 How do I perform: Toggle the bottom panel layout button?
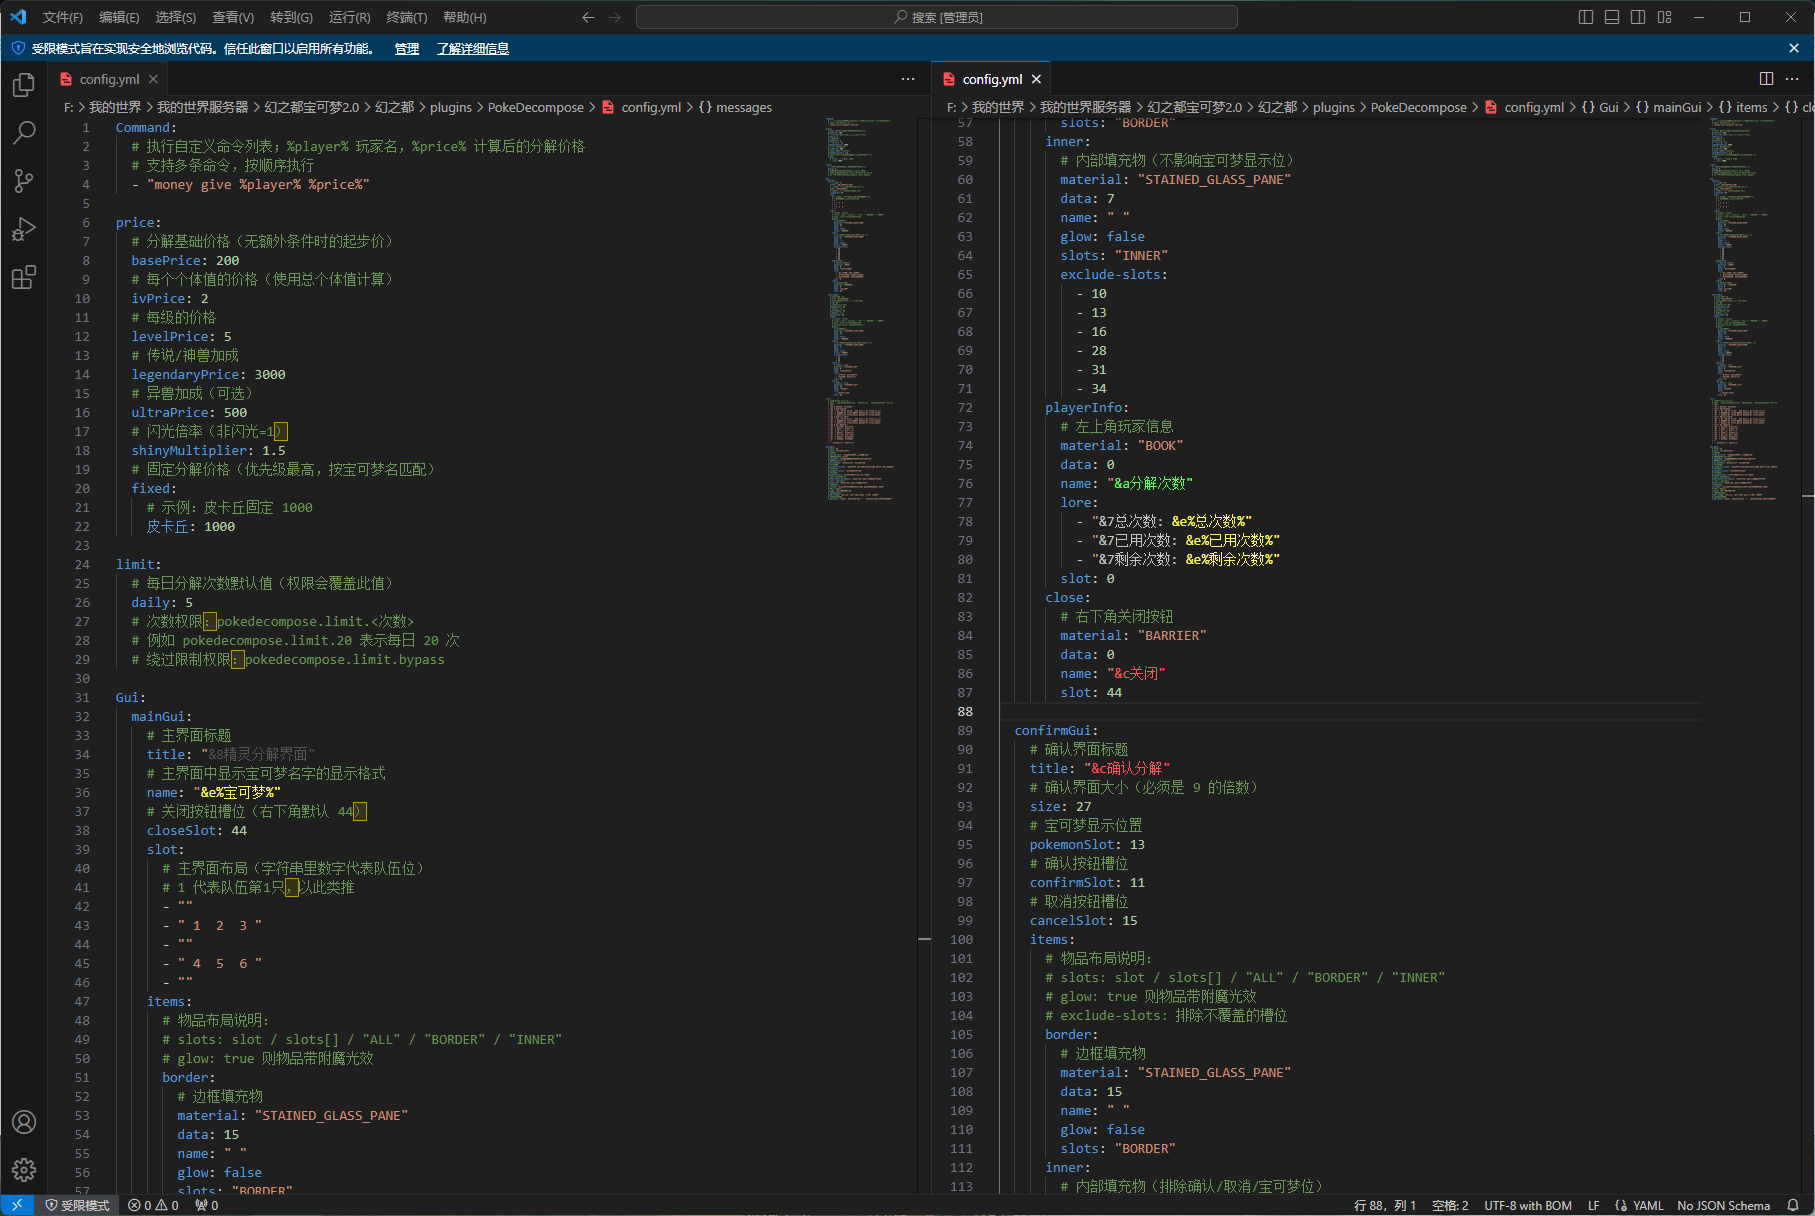point(1612,17)
